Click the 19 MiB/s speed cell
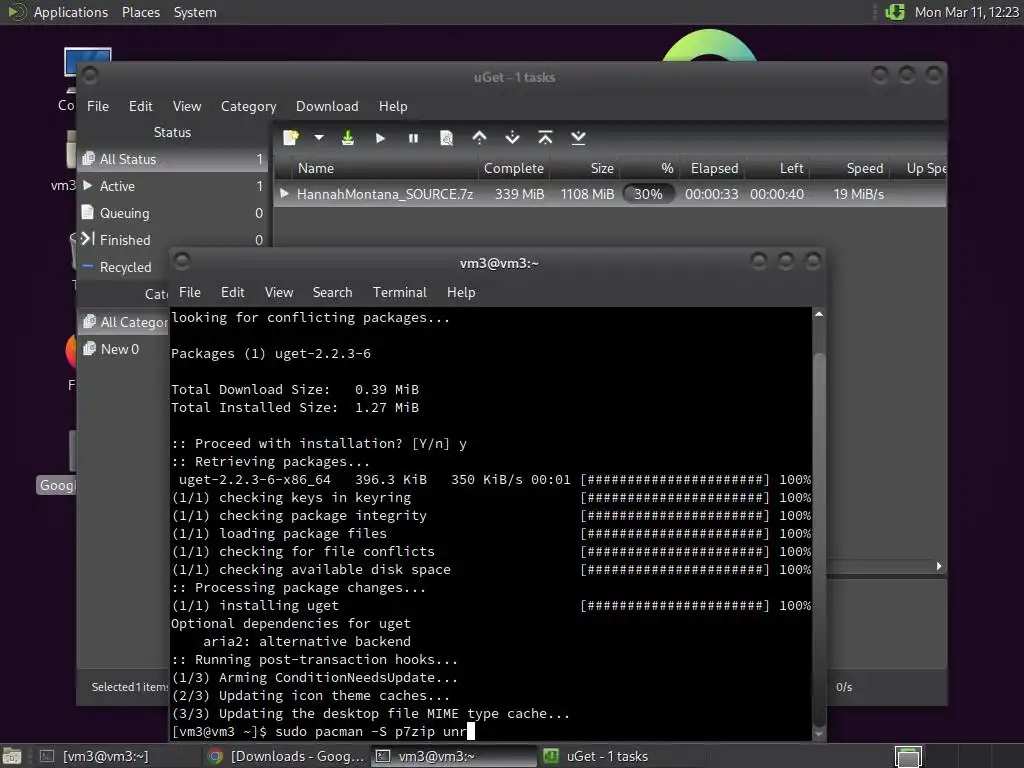 click(858, 194)
